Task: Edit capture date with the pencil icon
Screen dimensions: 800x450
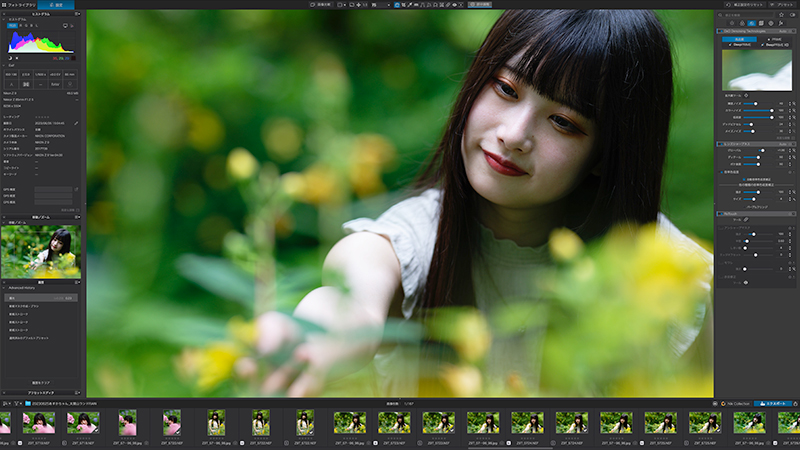Action: point(76,123)
